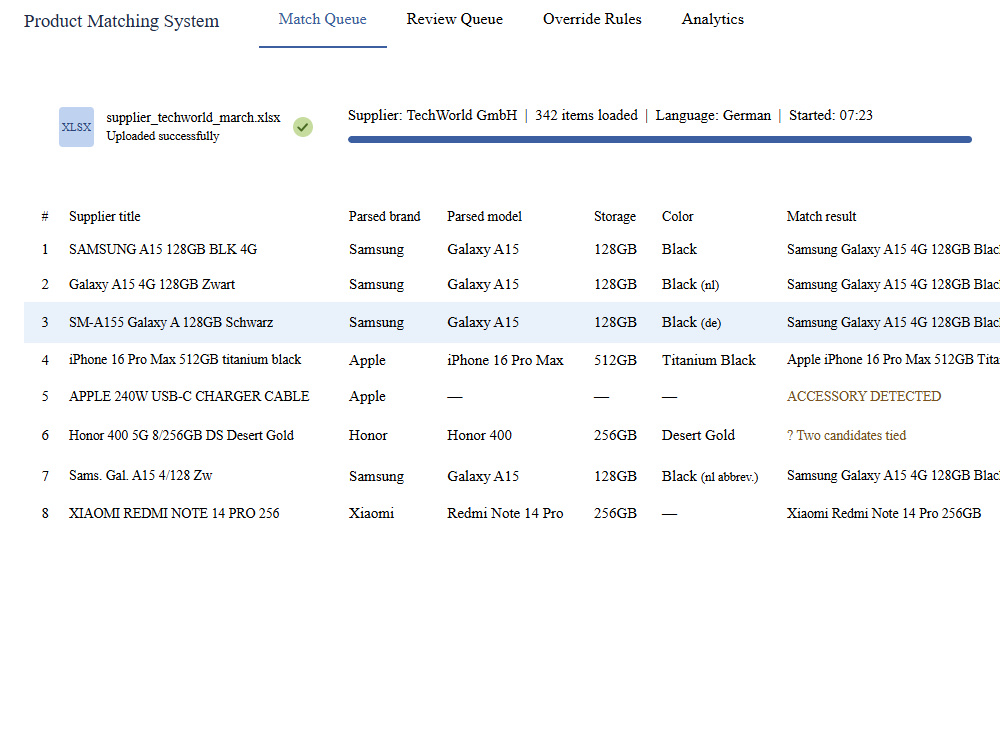Go to the Override Rules tab
The image size is (1000, 750).
(592, 19)
